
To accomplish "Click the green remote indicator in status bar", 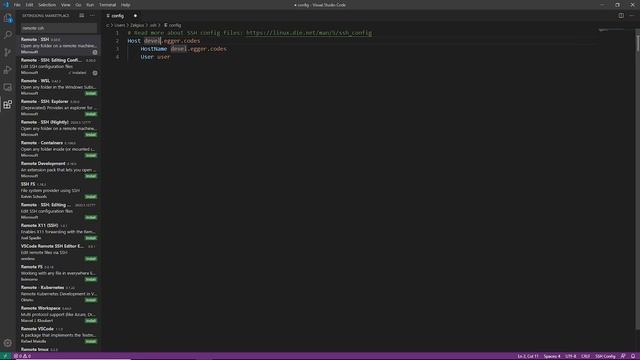I will click(x=5, y=356).
